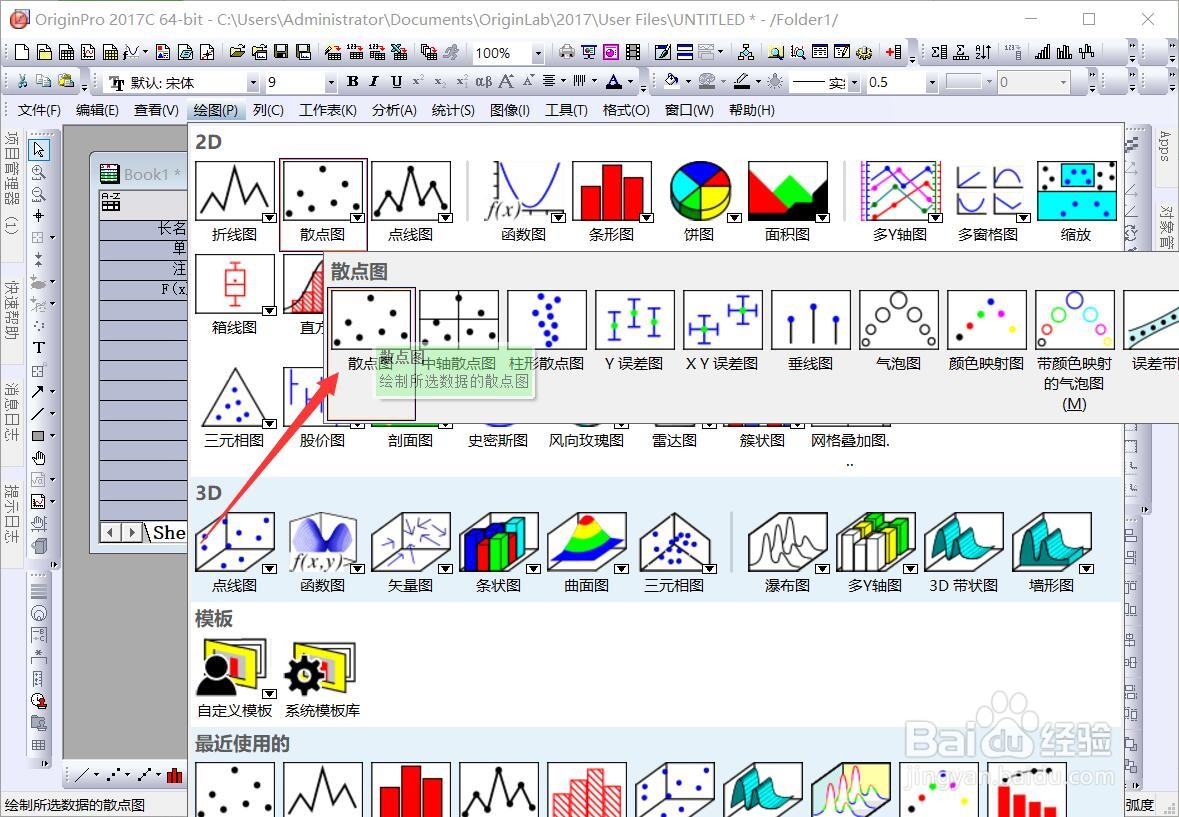Select the Text tool T

pos(39,347)
